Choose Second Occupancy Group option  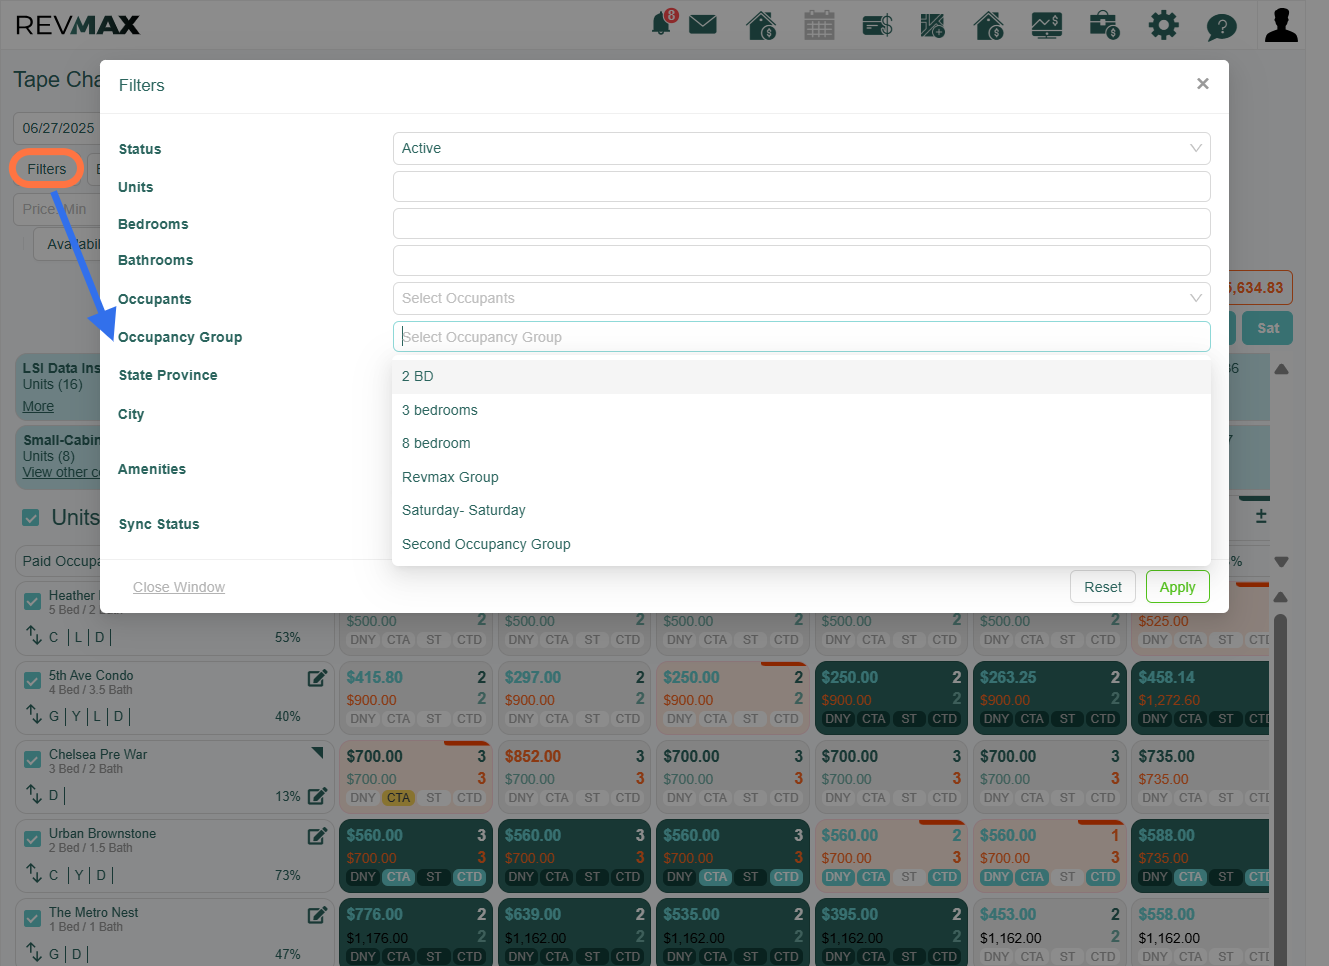pyautogui.click(x=802, y=544)
